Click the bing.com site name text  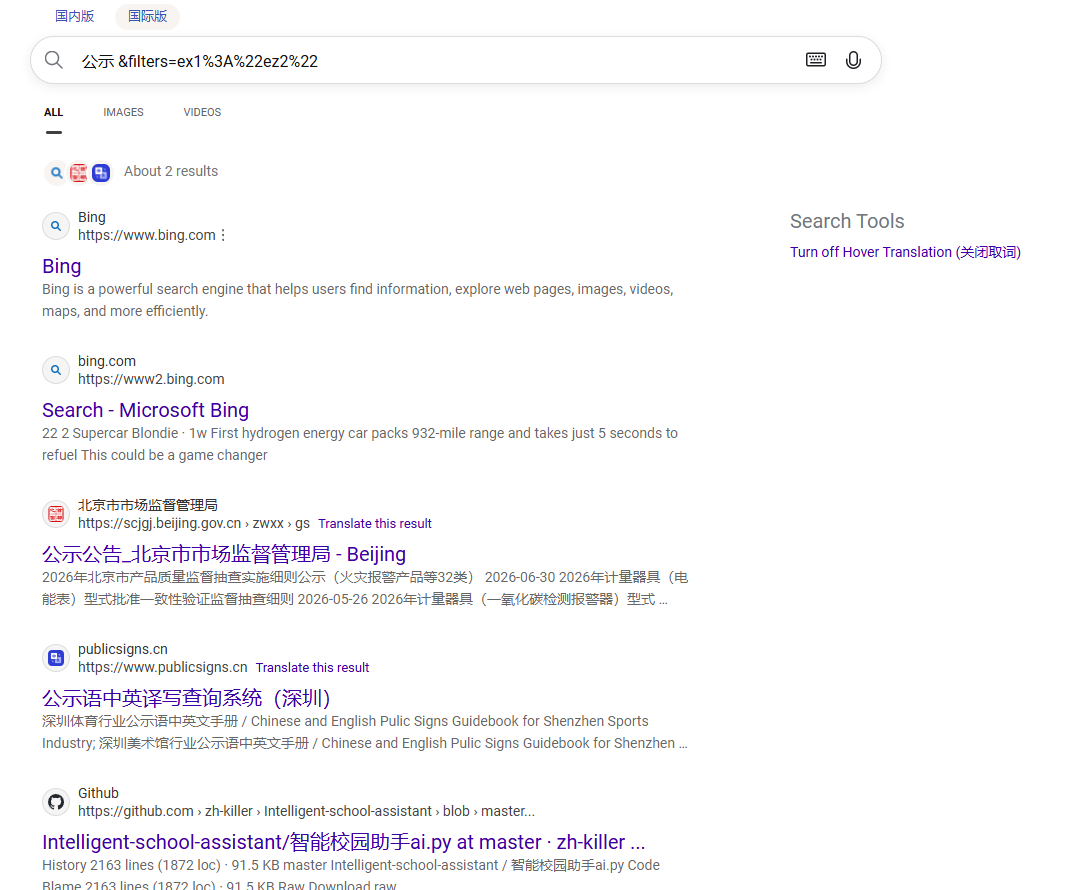click(107, 361)
